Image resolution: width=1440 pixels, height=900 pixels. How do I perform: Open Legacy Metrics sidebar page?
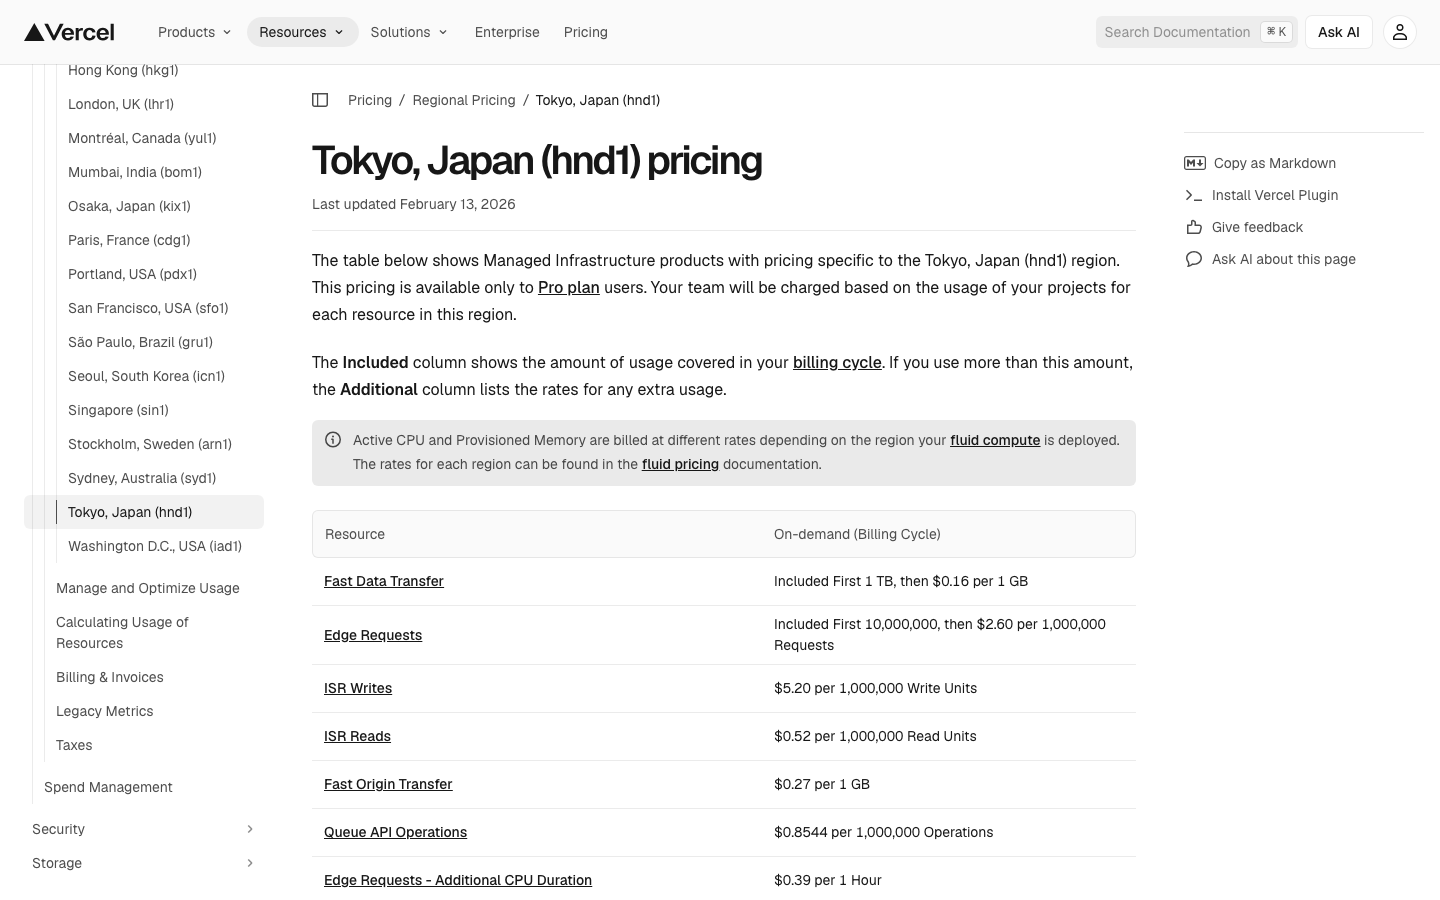105,711
